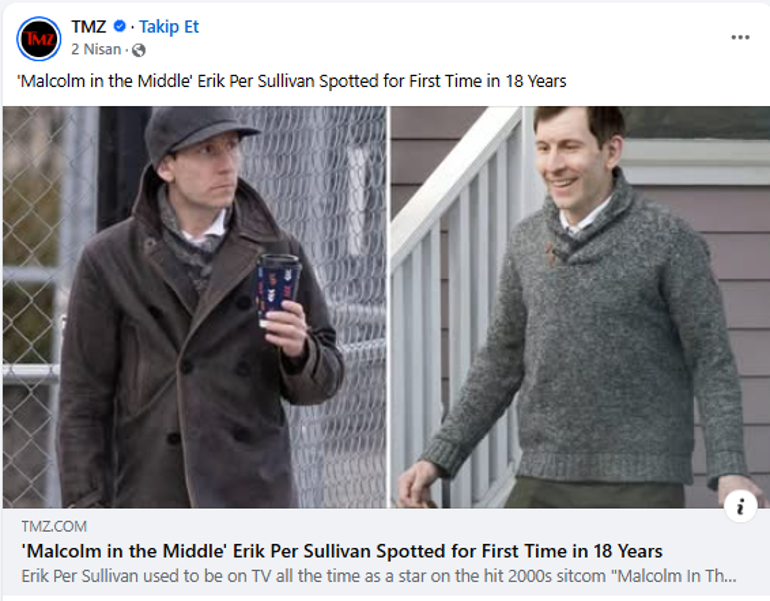
Task: Click the article description snippet text
Action: click(x=380, y=577)
